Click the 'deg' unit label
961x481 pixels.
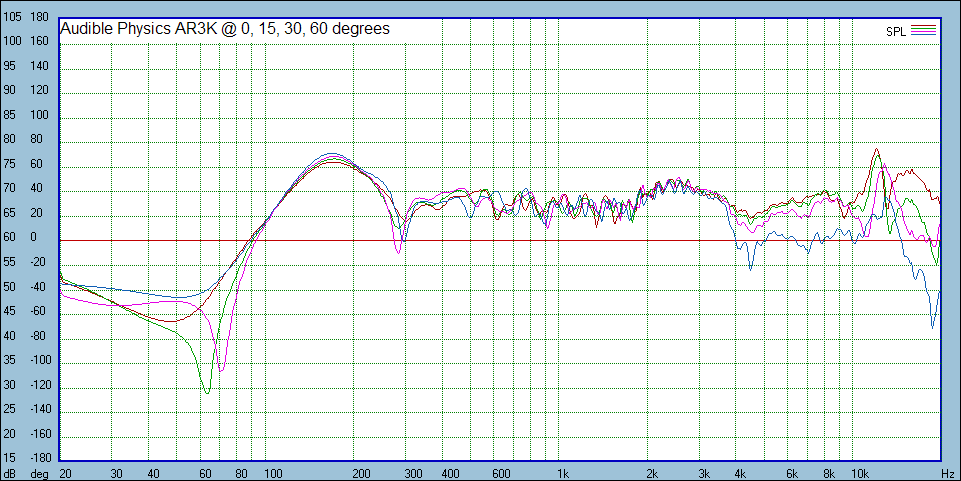[x=39, y=474]
